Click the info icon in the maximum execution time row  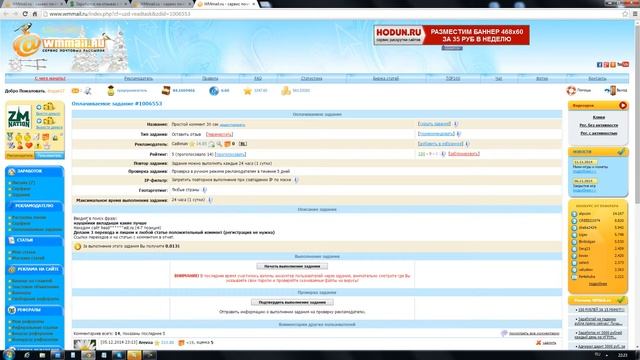click(x=210, y=200)
